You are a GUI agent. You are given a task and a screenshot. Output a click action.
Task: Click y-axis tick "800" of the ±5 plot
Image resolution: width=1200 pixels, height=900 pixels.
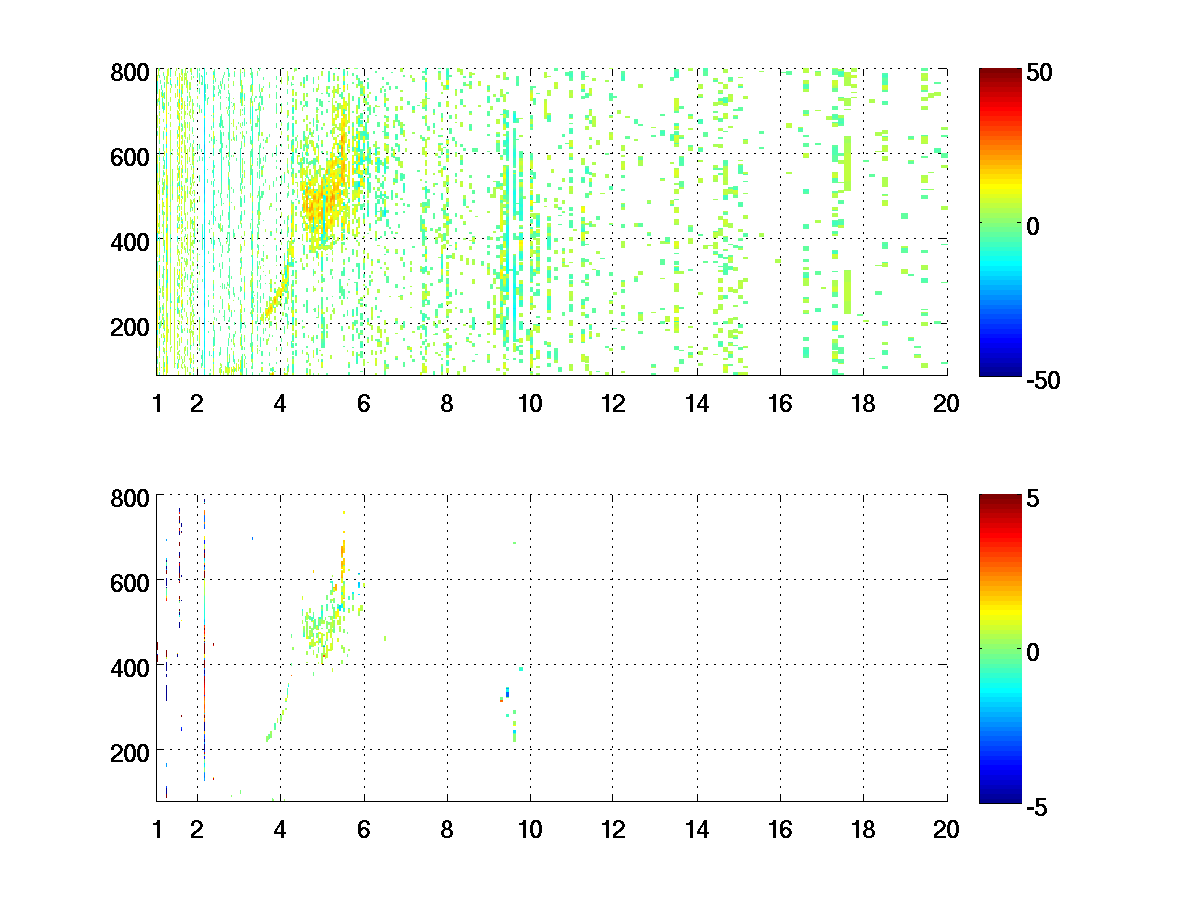coord(130,497)
